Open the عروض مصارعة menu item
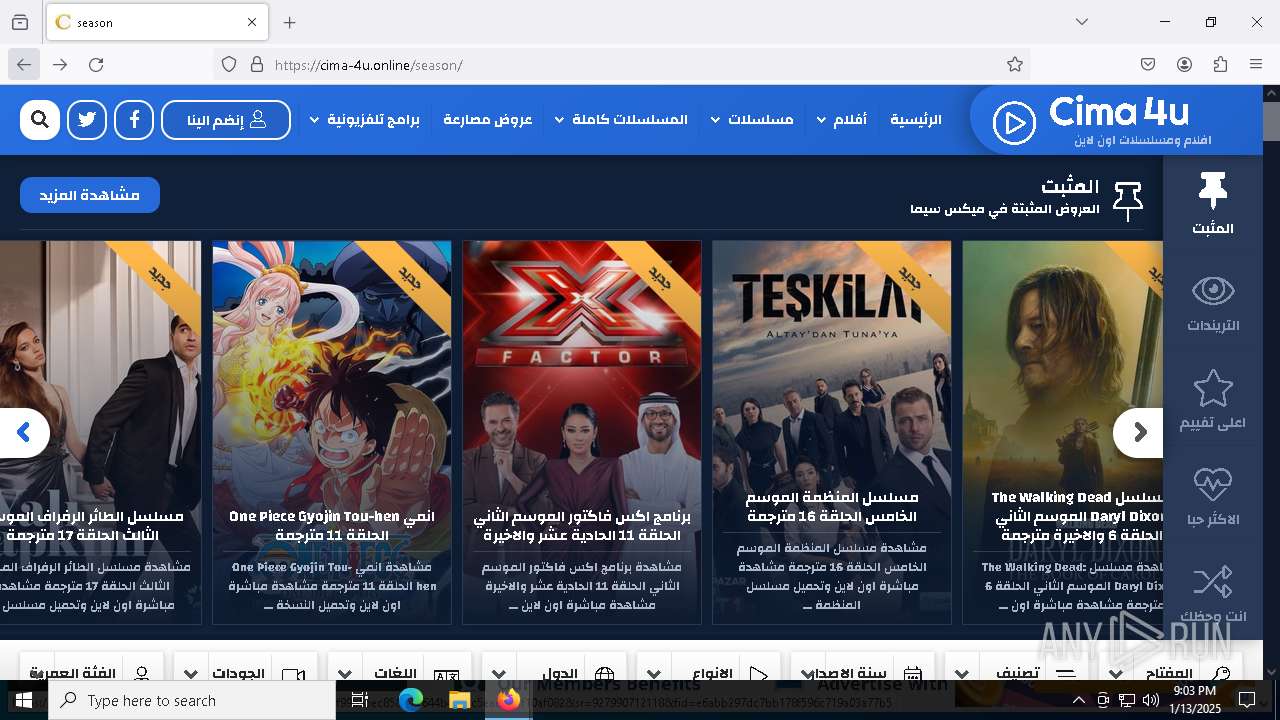Viewport: 1280px width, 720px height. [x=488, y=120]
